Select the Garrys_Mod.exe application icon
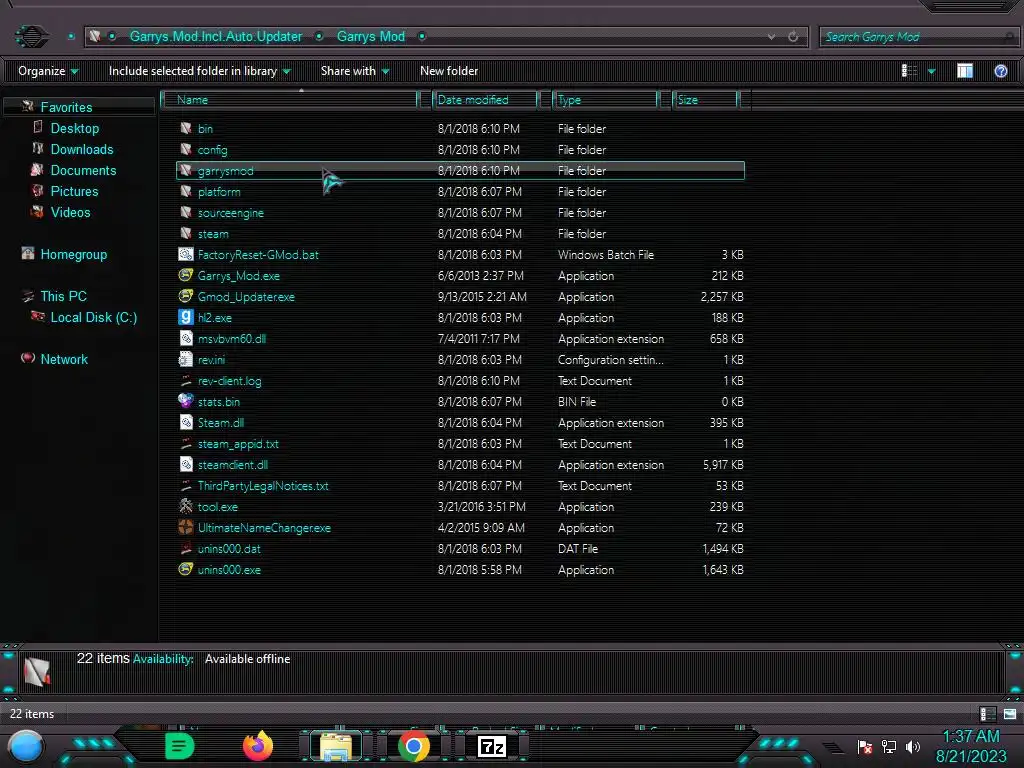The width and height of the screenshot is (1024, 768). [x=186, y=276]
